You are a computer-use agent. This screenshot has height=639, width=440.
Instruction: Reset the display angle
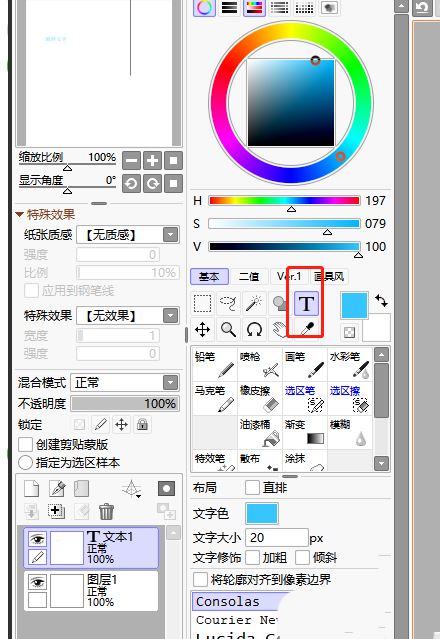[173, 184]
